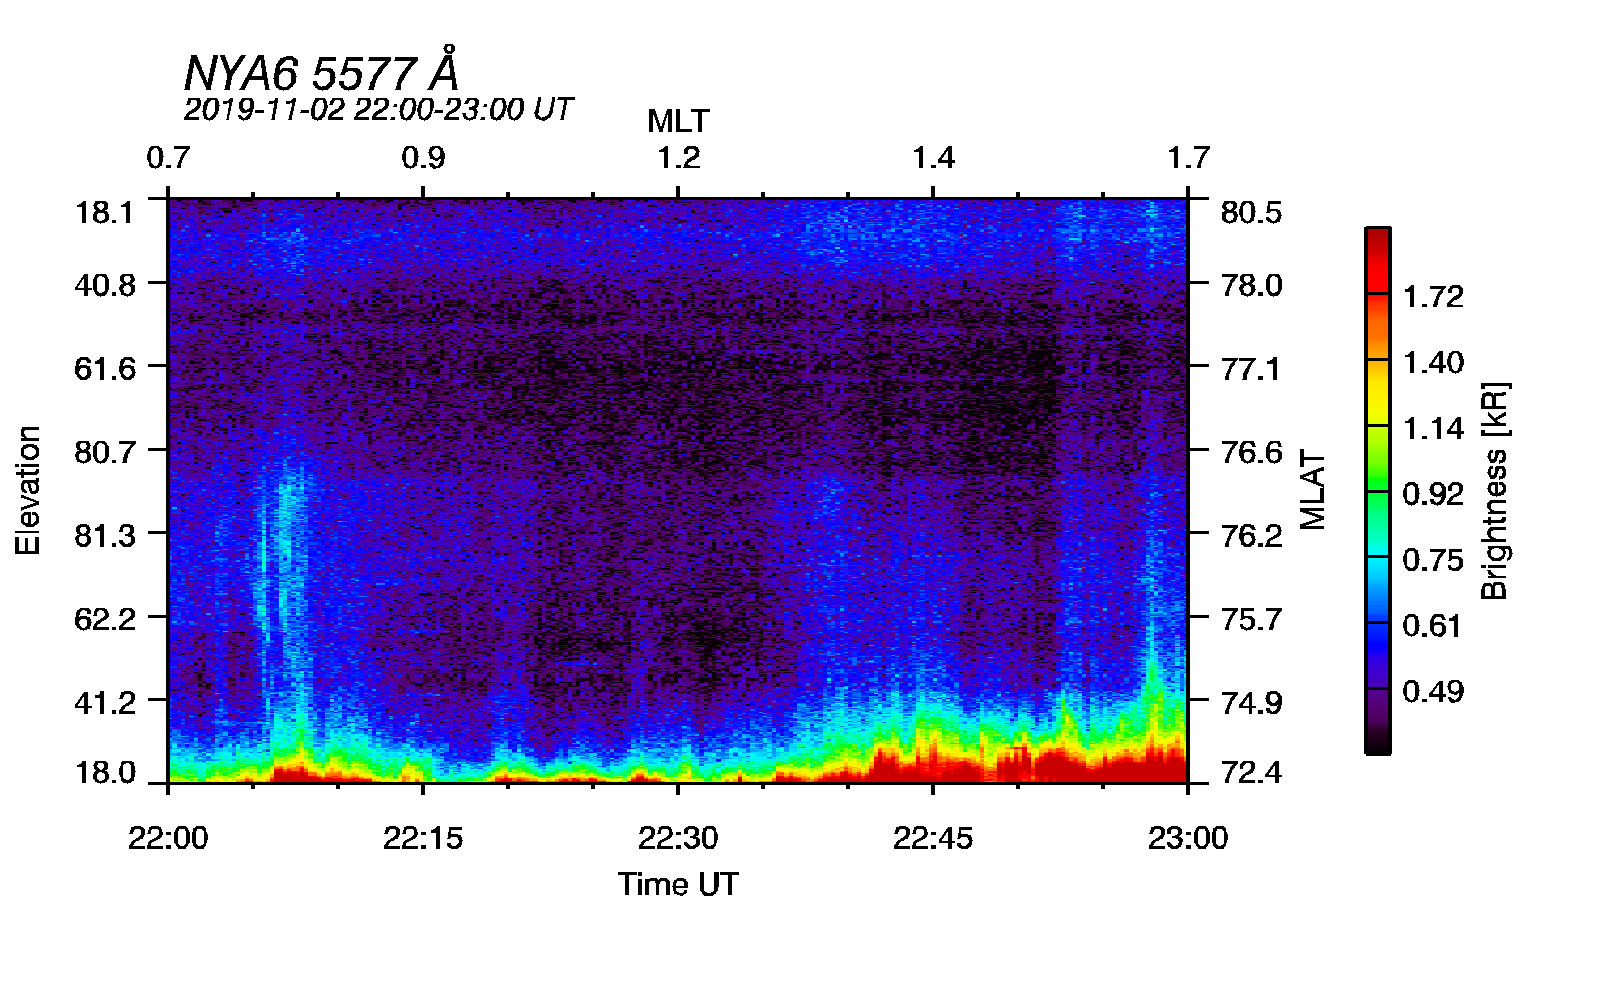Click MLT tick value '1.4'
Viewport: 1600px width, 1000px height.
click(x=933, y=158)
